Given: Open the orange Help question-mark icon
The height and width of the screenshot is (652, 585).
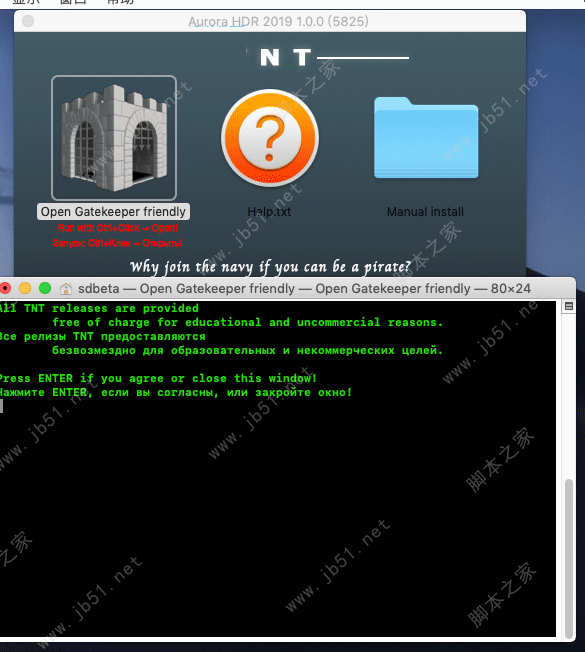Looking at the screenshot, I should (270, 138).
